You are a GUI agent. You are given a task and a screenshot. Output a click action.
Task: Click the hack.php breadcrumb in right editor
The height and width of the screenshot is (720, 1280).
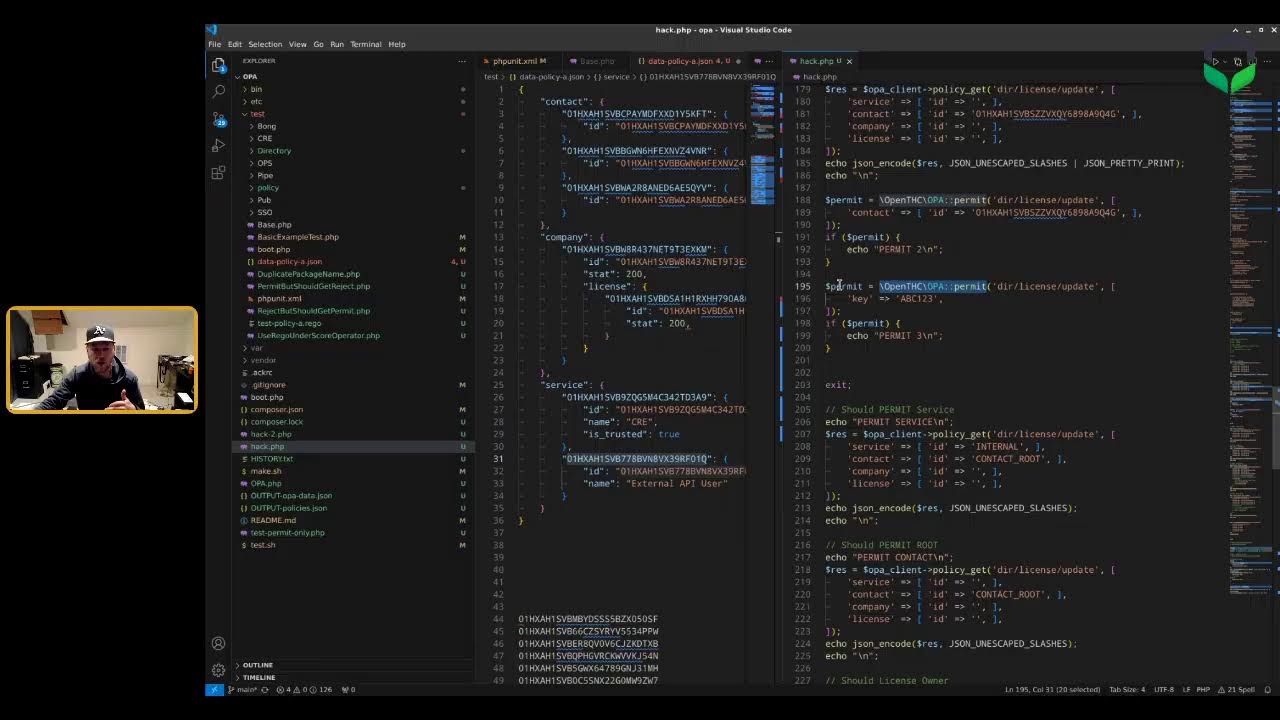coord(819,77)
